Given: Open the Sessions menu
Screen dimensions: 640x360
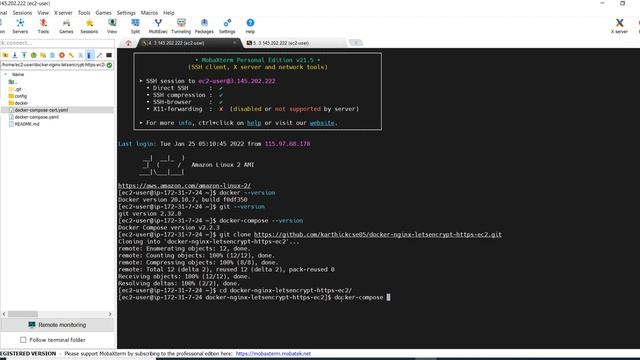Looking at the screenshot, I should point(22,13).
